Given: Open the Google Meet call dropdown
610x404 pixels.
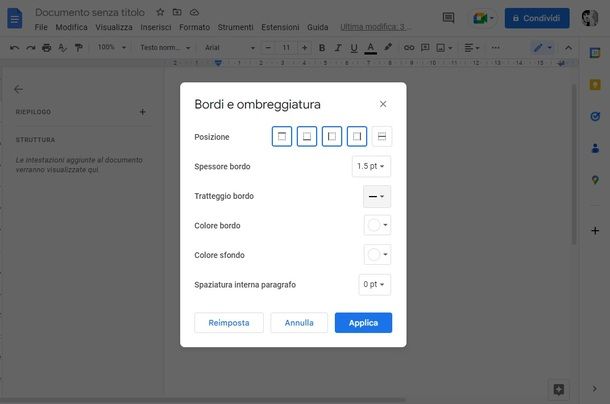Looking at the screenshot, I should tap(483, 18).
